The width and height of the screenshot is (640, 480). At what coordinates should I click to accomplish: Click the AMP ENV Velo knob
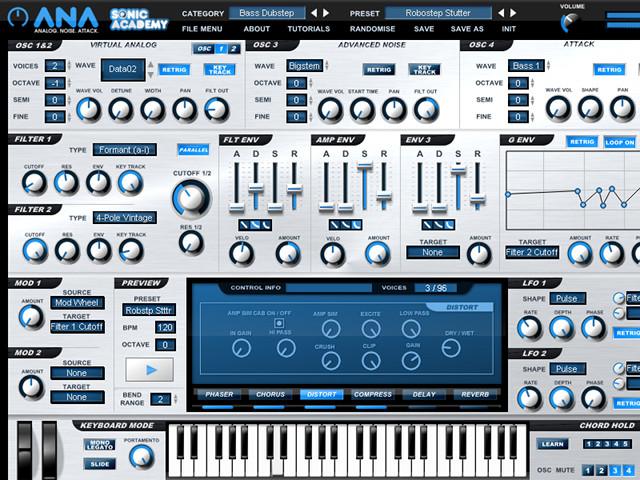coord(333,254)
